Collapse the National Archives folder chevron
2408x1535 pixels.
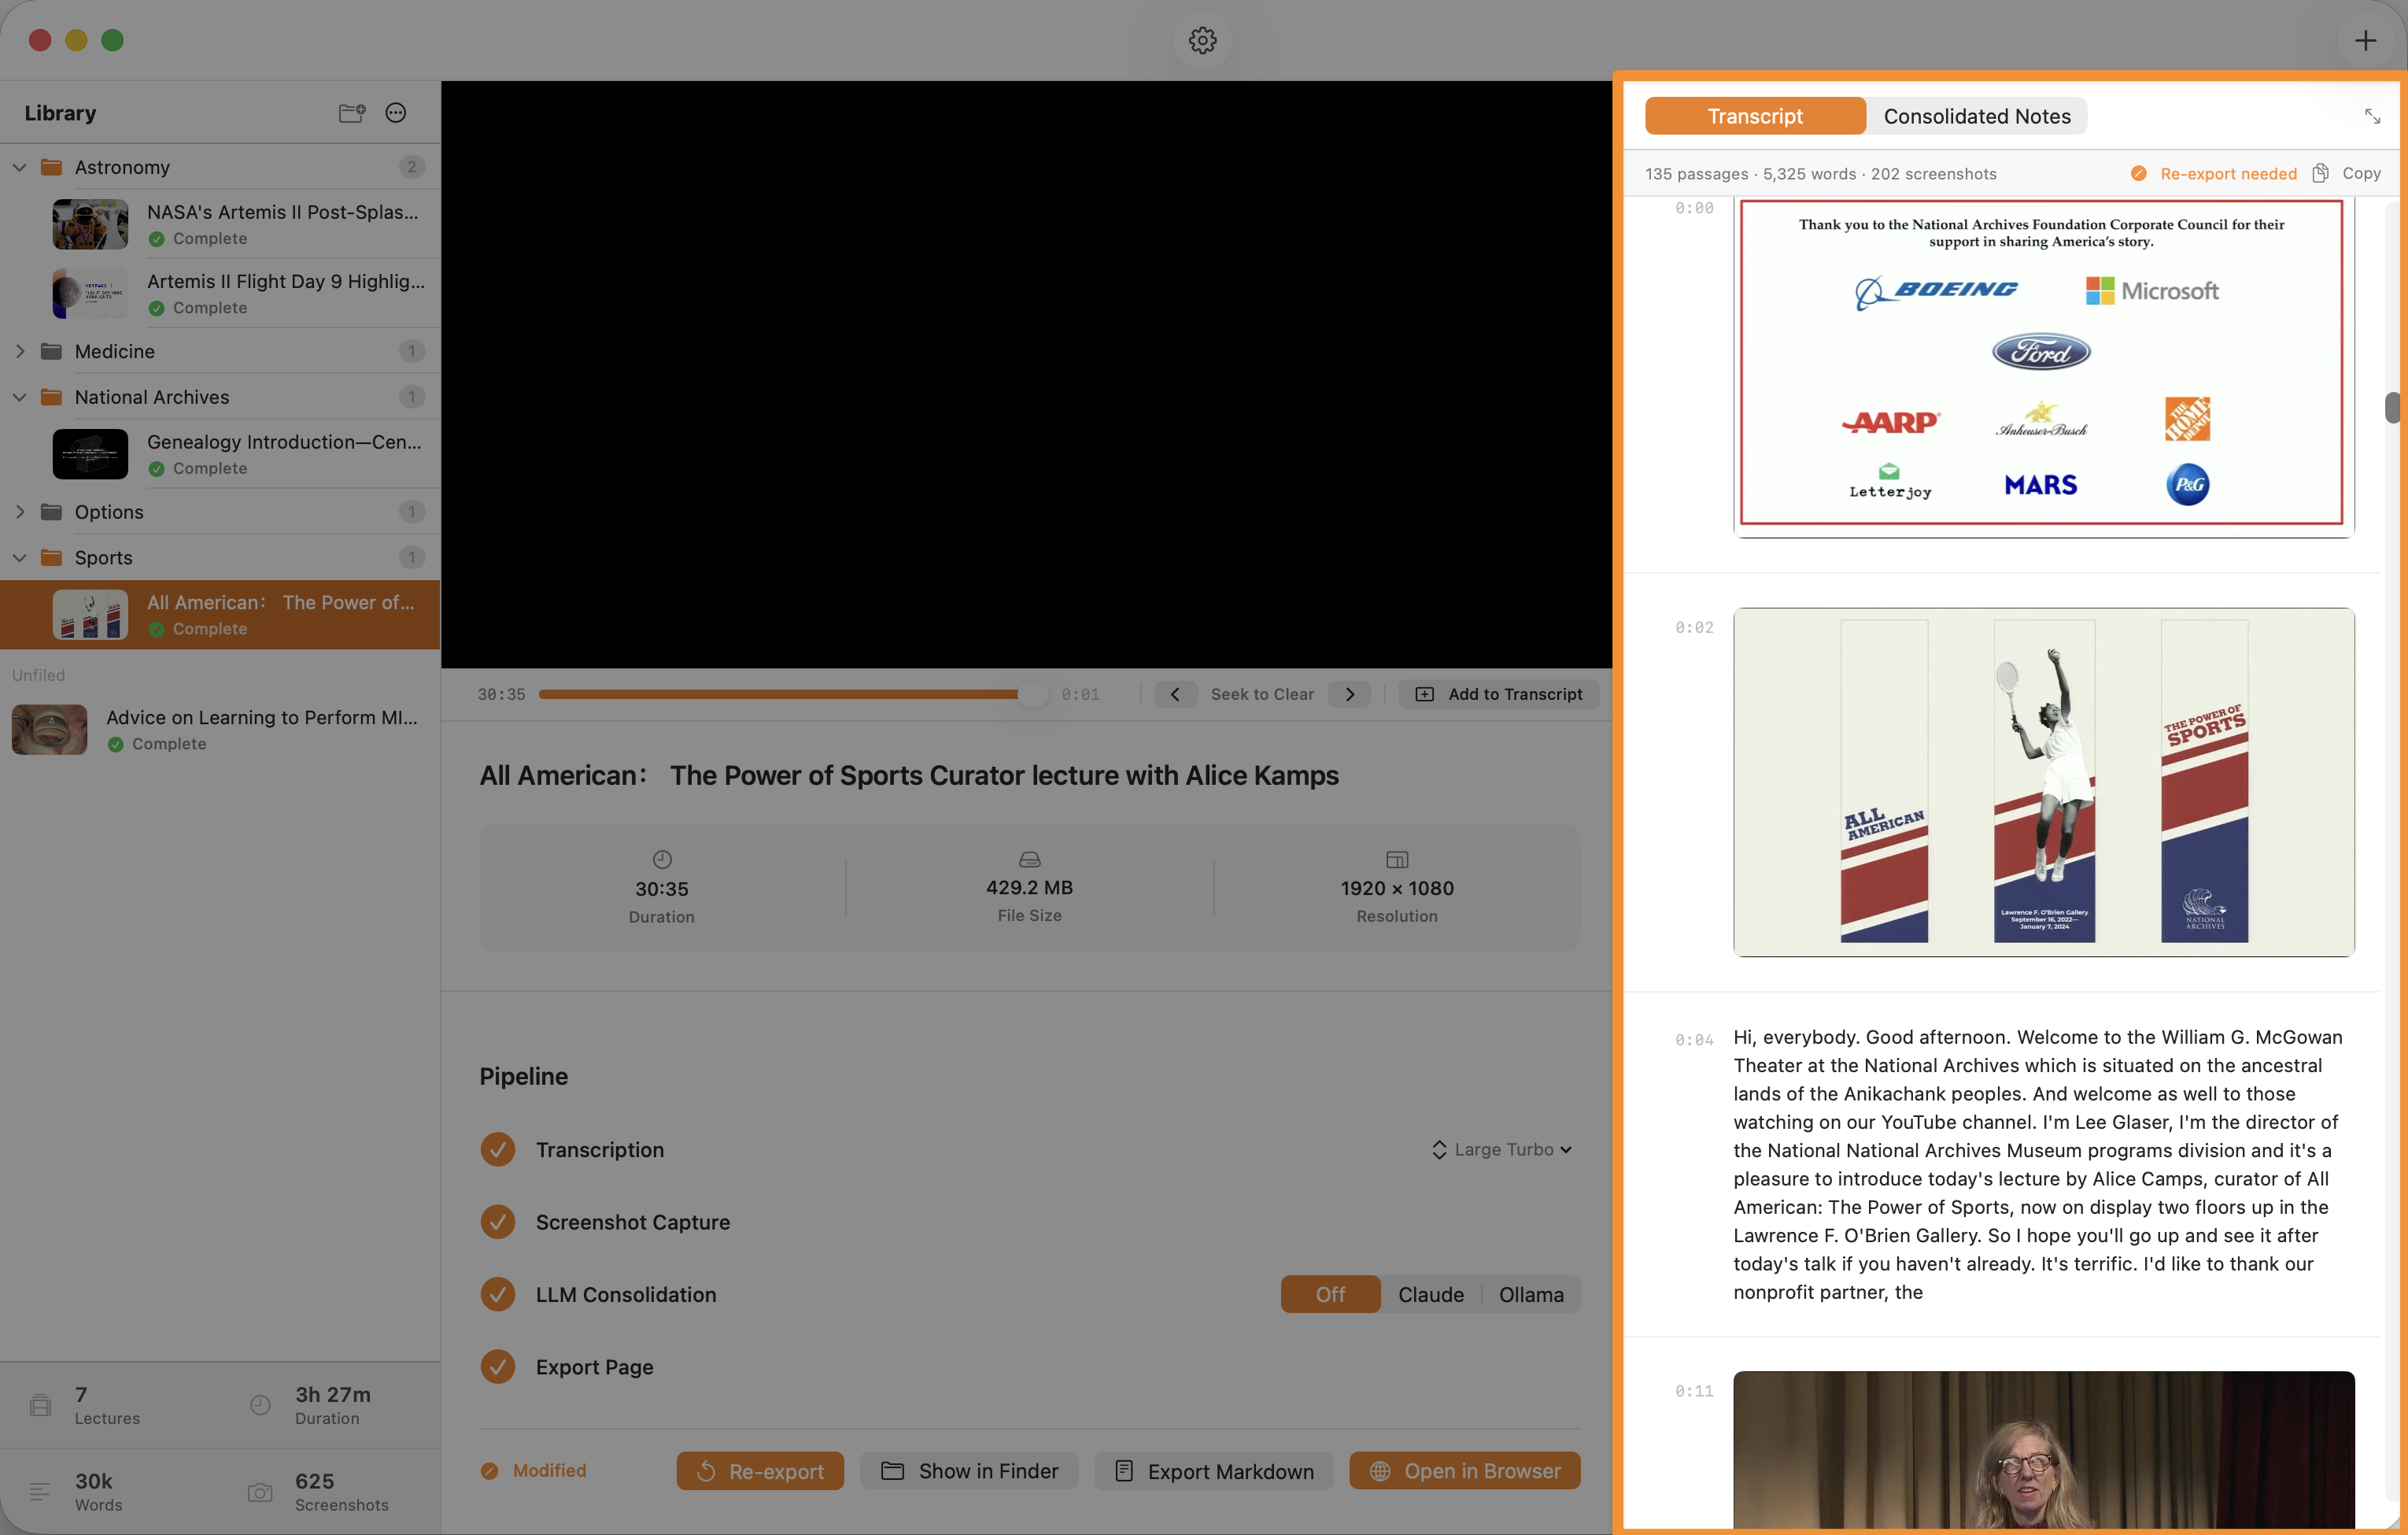[x=20, y=397]
